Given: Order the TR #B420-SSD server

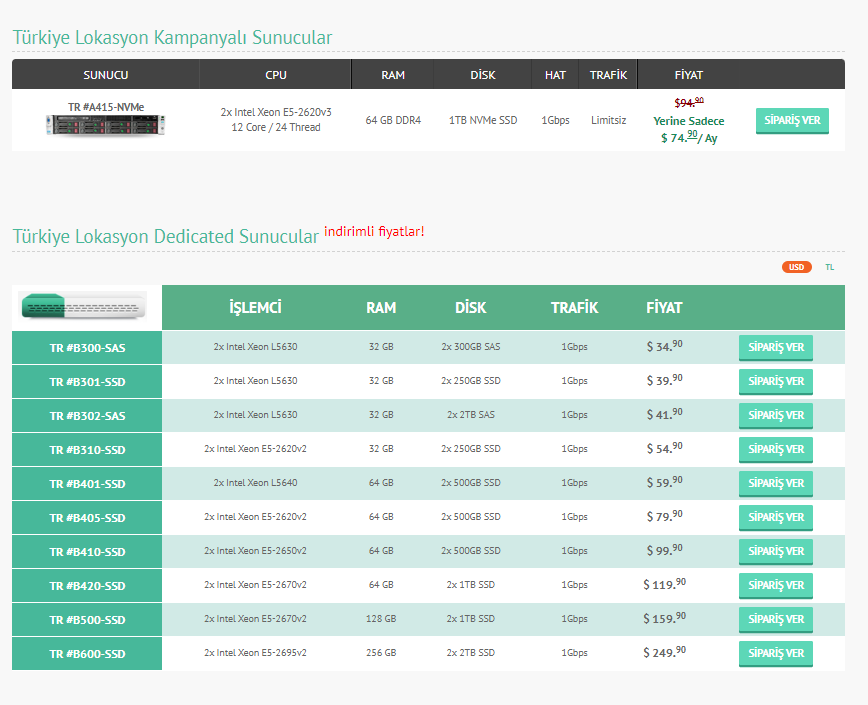Looking at the screenshot, I should pos(776,585).
